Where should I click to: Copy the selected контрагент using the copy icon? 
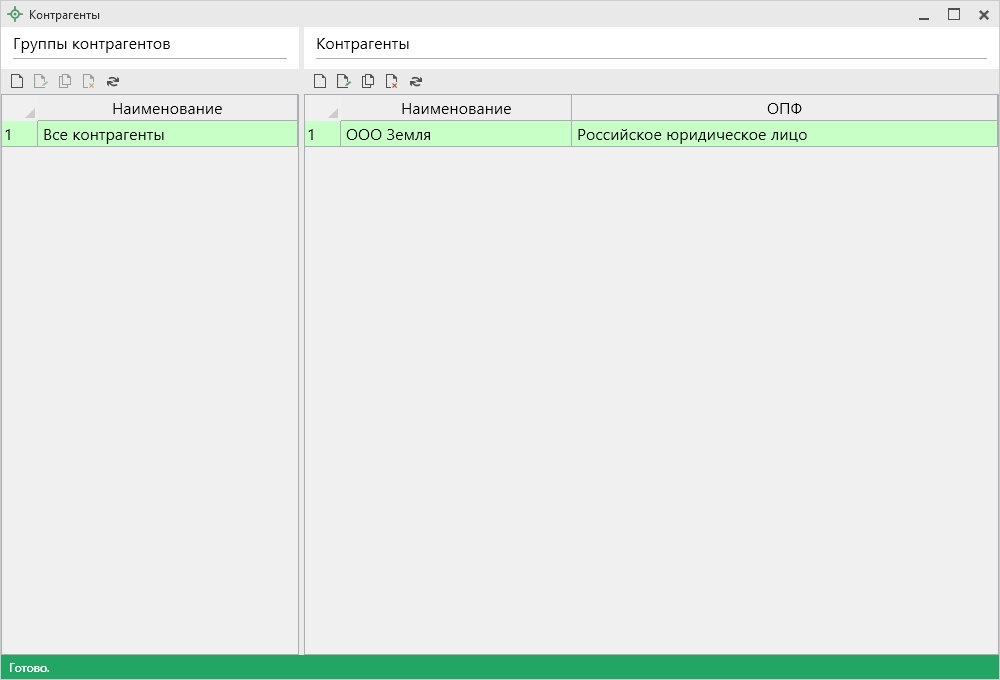368,81
